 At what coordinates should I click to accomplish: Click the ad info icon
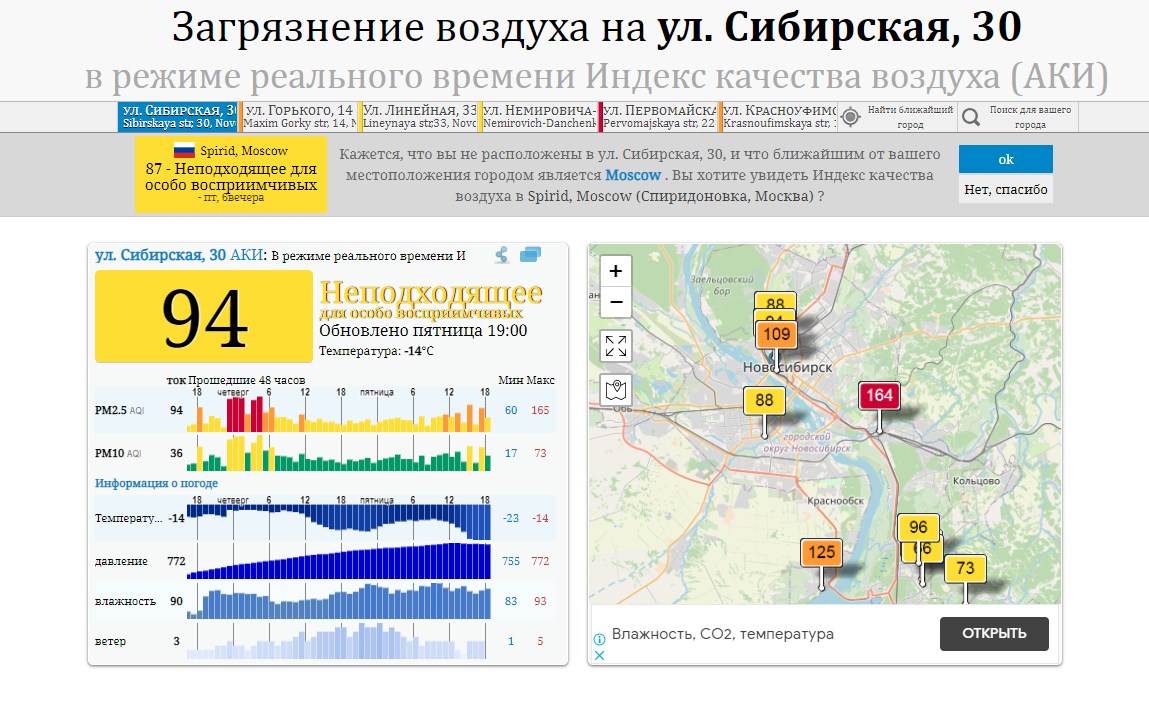[599, 639]
